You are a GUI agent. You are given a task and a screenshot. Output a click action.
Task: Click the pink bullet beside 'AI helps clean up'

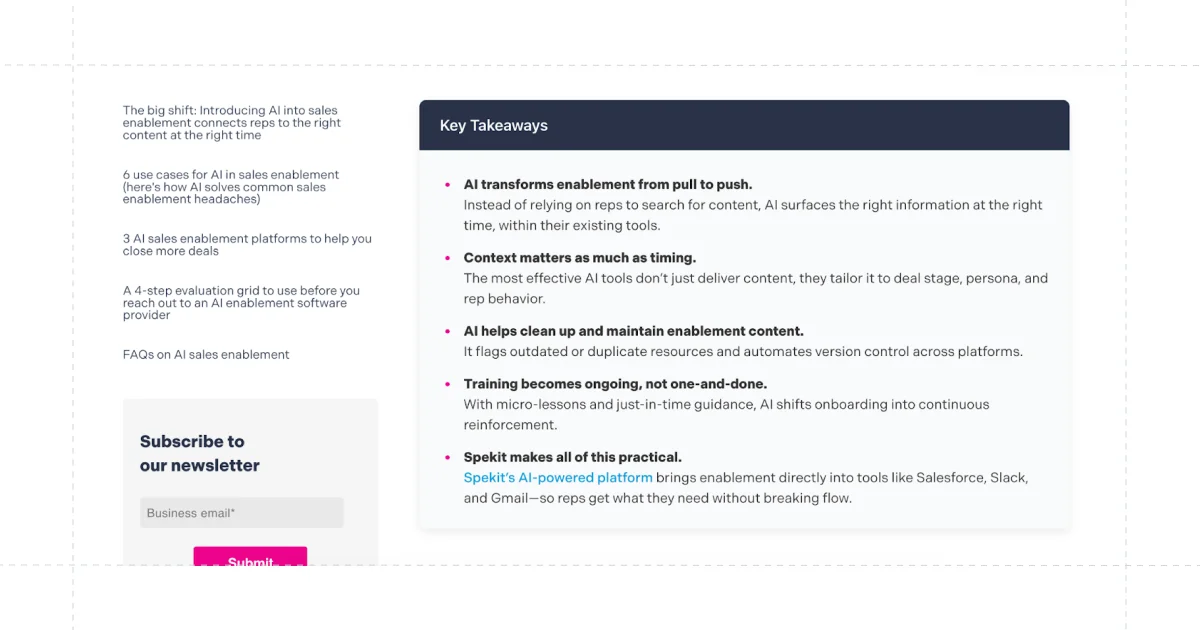pos(447,331)
